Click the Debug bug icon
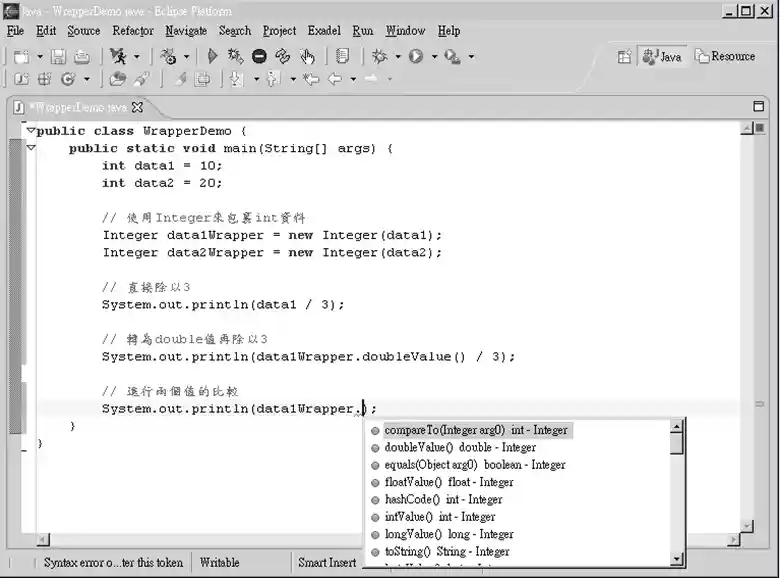780x578 pixels. point(379,57)
